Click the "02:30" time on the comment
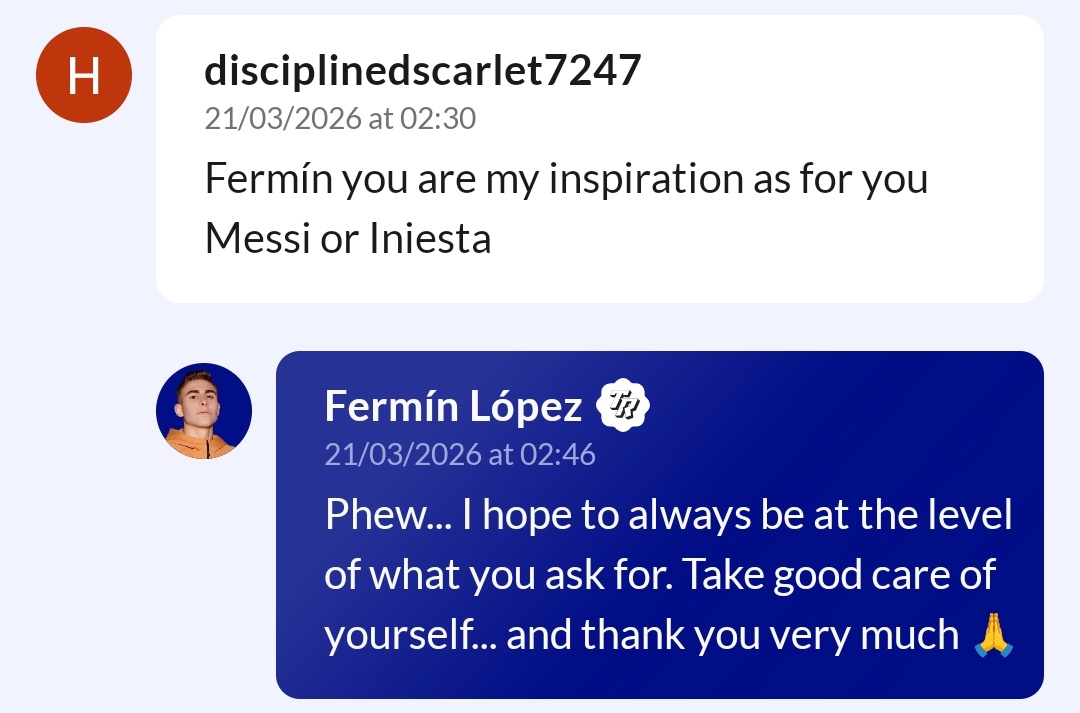 click(438, 119)
